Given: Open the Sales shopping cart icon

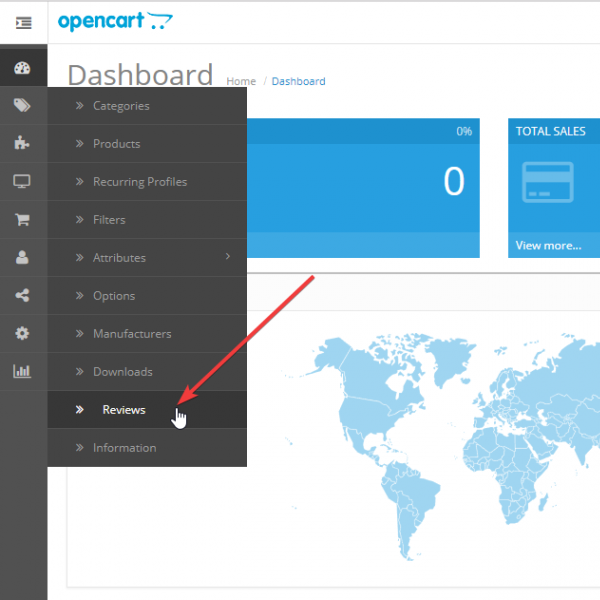Looking at the screenshot, I should 23,219.
